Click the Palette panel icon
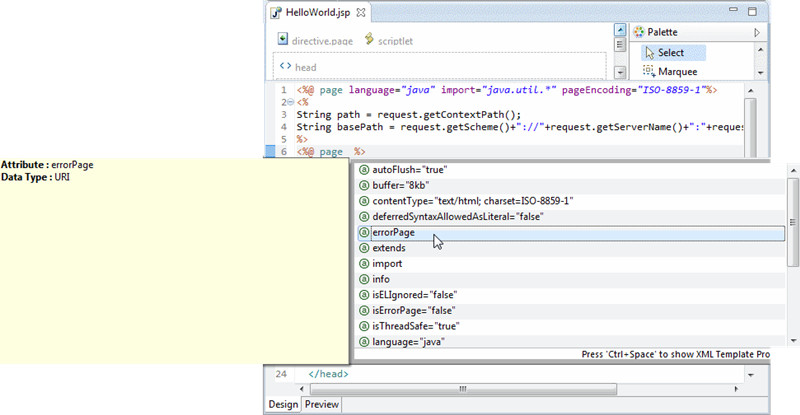Image resolution: width=800 pixels, height=415 pixels. (x=639, y=32)
